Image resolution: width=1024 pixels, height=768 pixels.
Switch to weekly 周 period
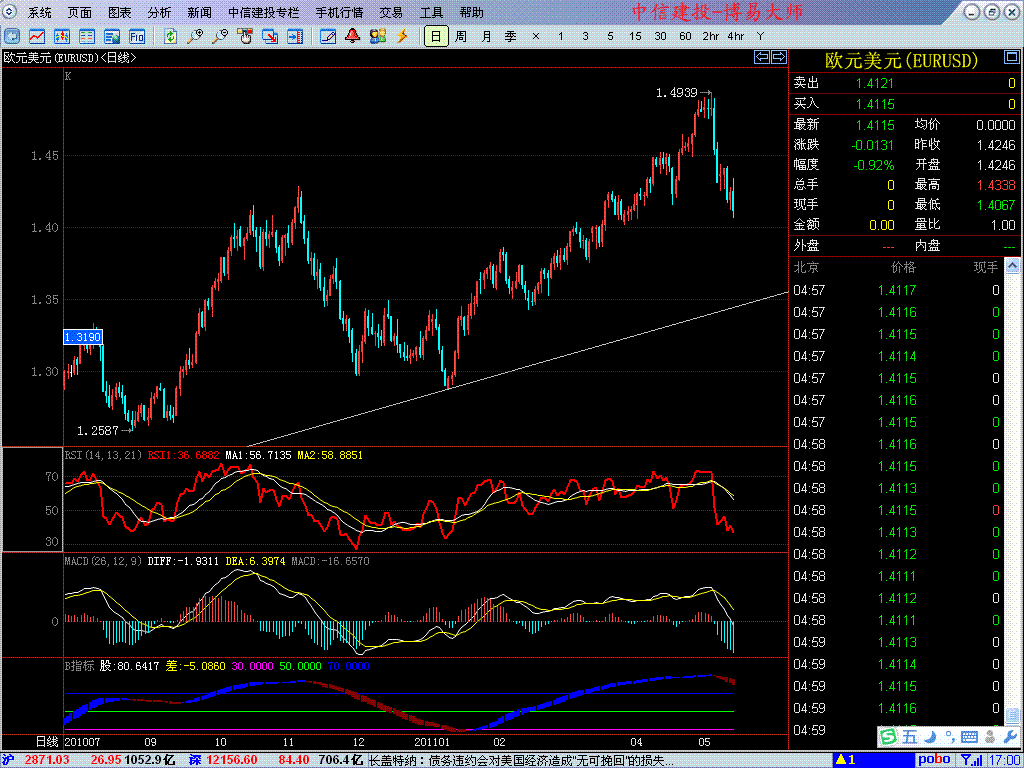461,36
